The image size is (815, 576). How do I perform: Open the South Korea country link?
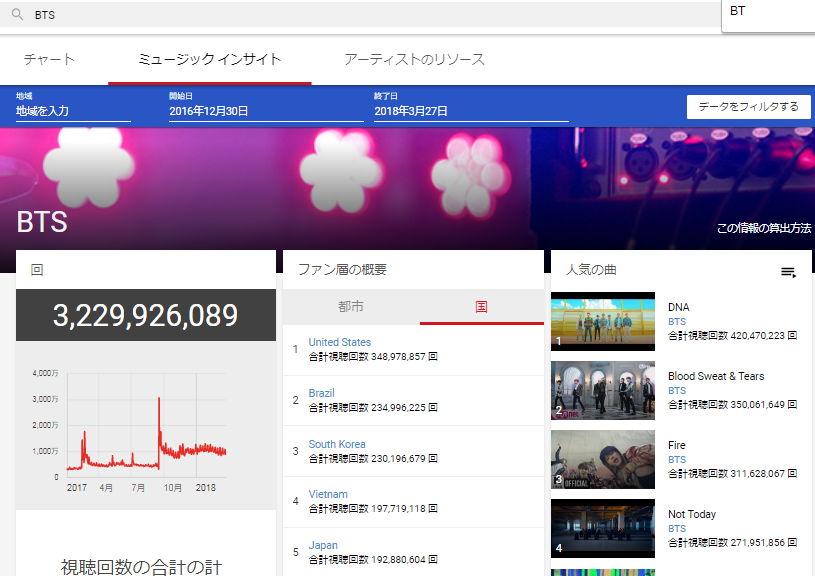pos(337,444)
